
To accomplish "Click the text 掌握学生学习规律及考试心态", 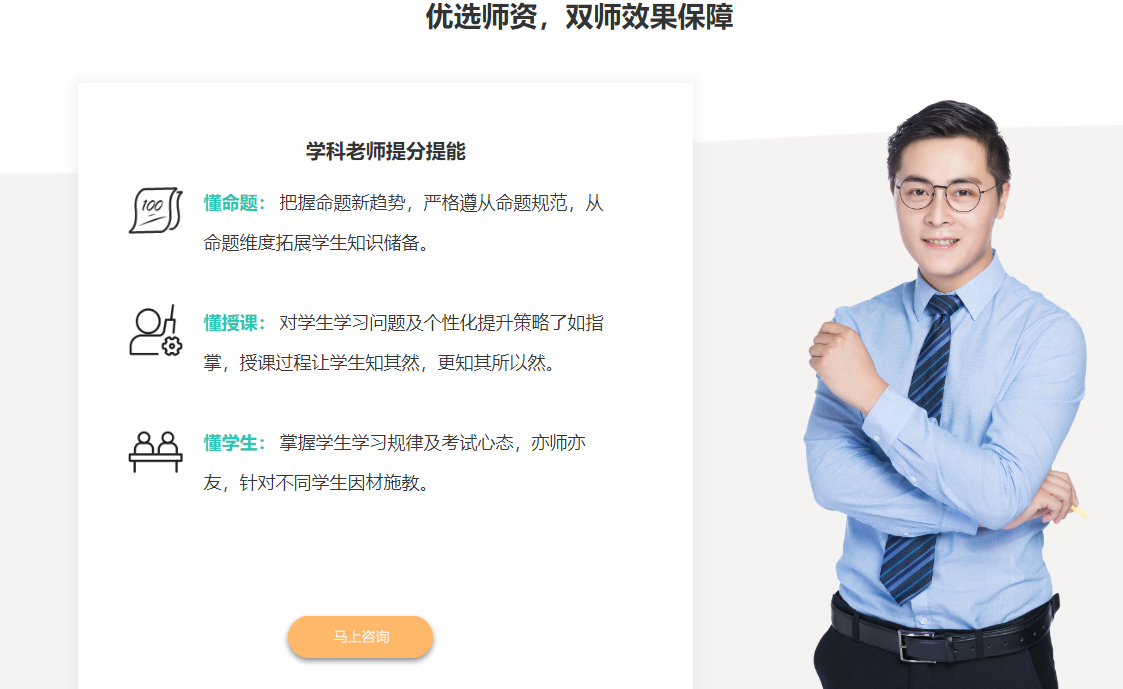I will tap(396, 443).
